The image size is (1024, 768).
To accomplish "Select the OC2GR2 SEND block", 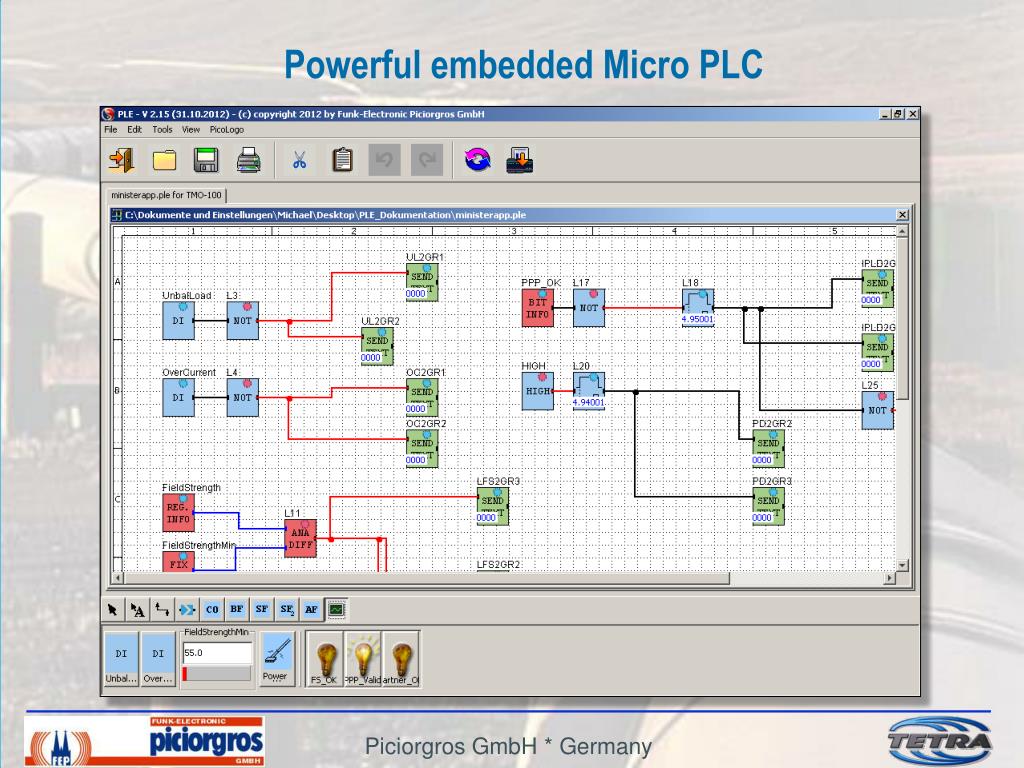I will 422,449.
